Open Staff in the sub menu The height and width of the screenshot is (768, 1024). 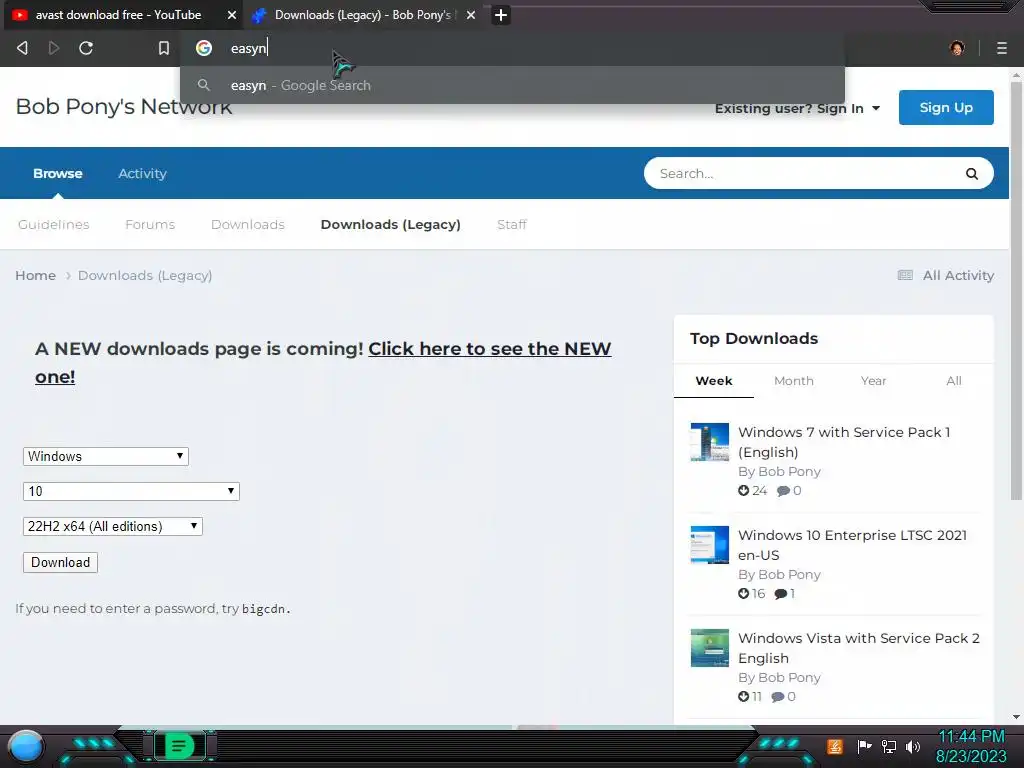[512, 225]
